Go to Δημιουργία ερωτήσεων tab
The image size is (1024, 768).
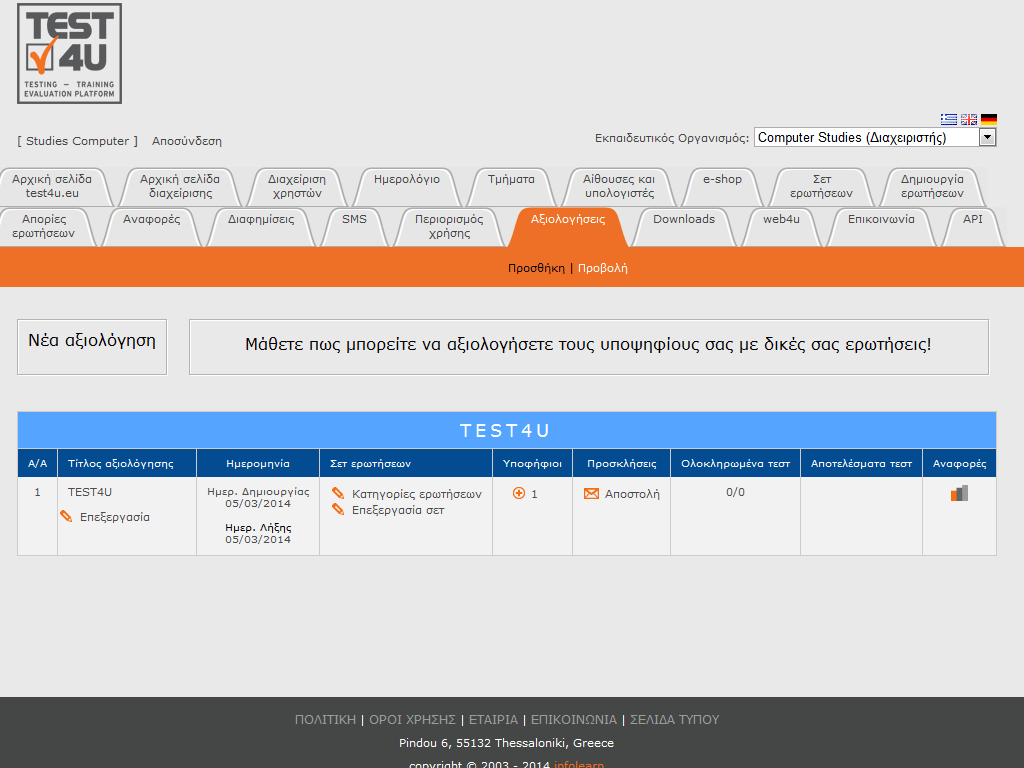click(x=933, y=186)
